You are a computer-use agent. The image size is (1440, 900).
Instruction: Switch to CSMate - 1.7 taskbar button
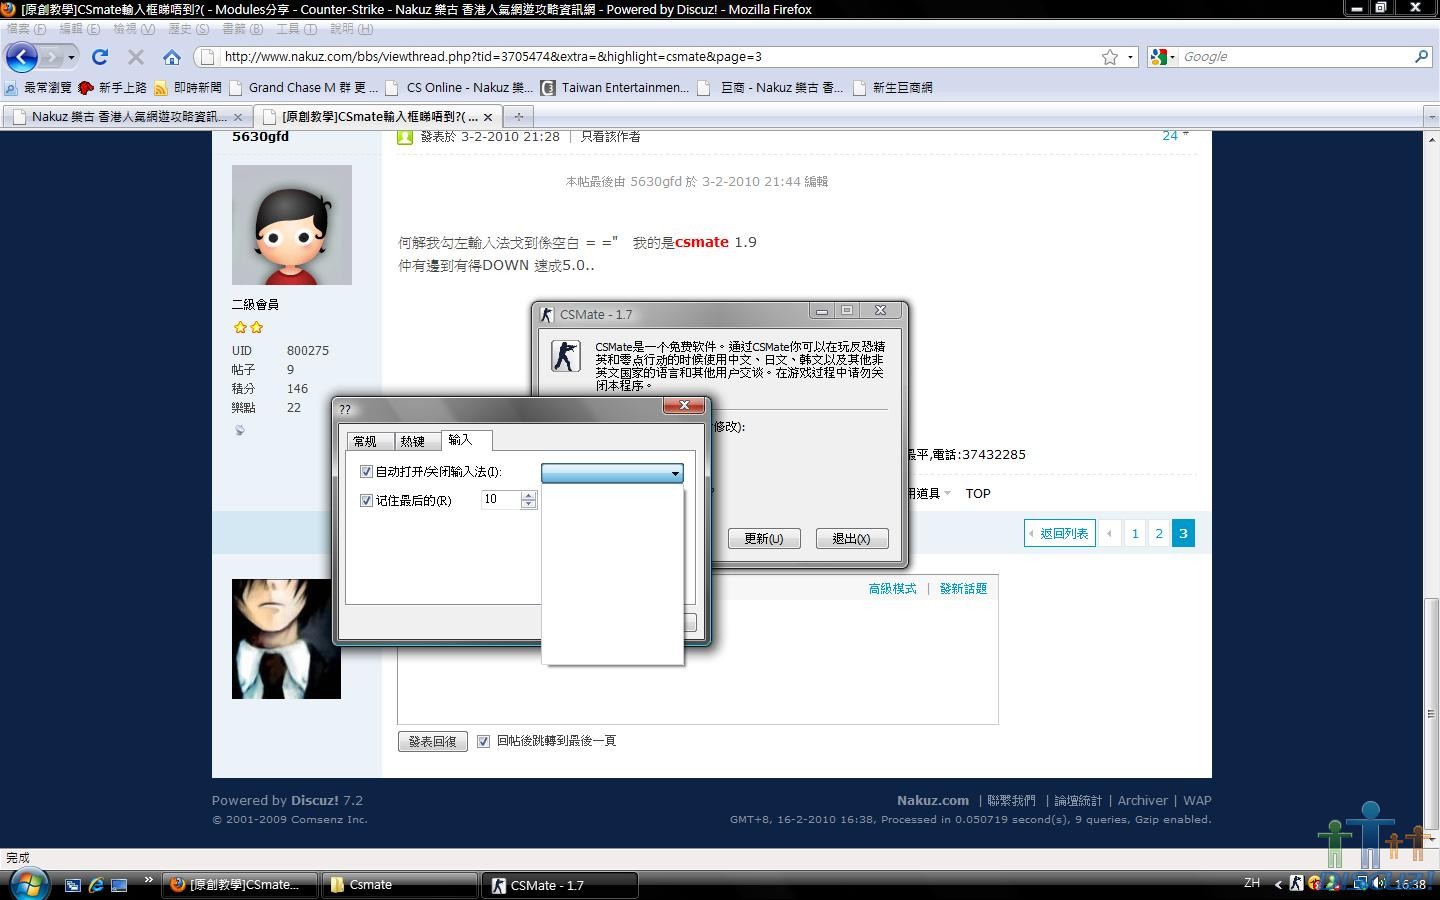(560, 885)
